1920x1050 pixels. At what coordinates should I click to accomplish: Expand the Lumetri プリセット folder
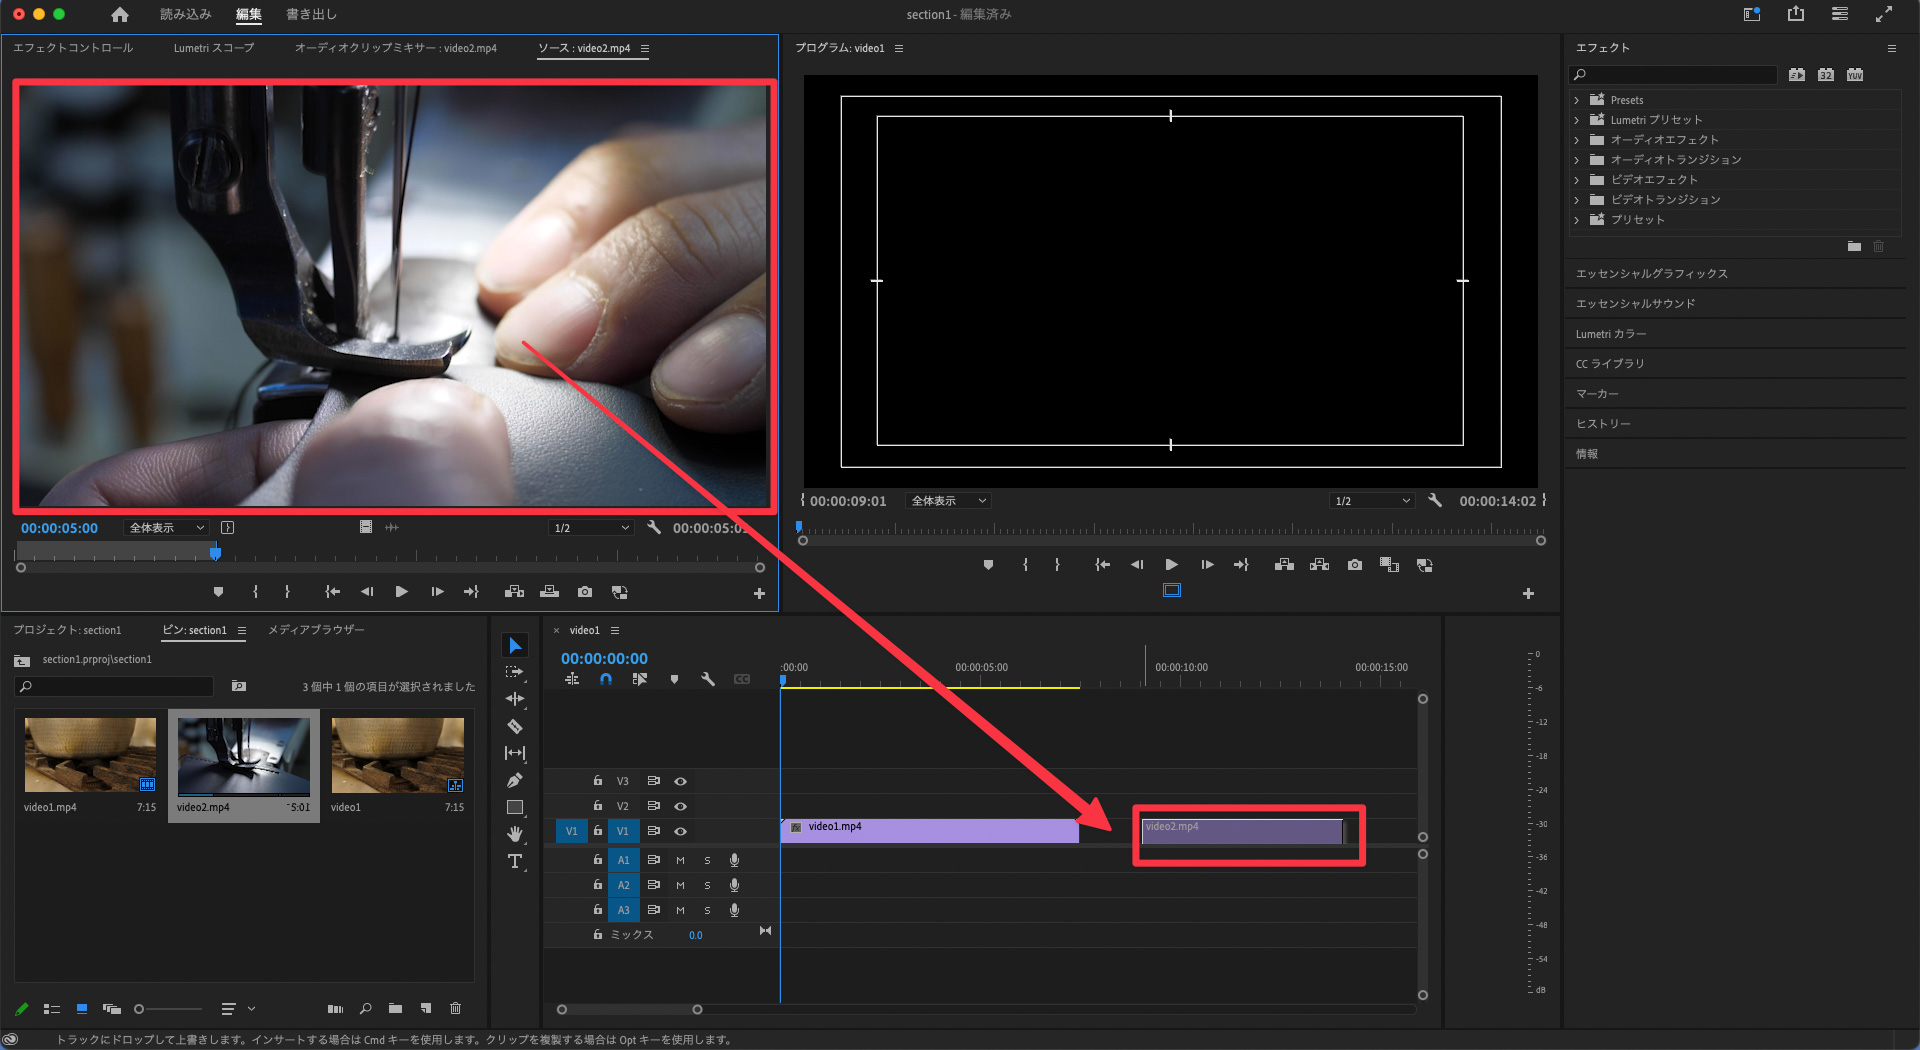click(x=1577, y=120)
